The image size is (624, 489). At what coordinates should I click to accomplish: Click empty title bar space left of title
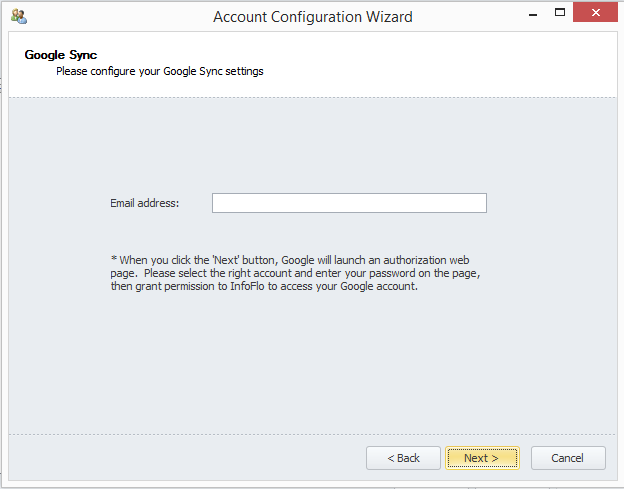click(110, 16)
